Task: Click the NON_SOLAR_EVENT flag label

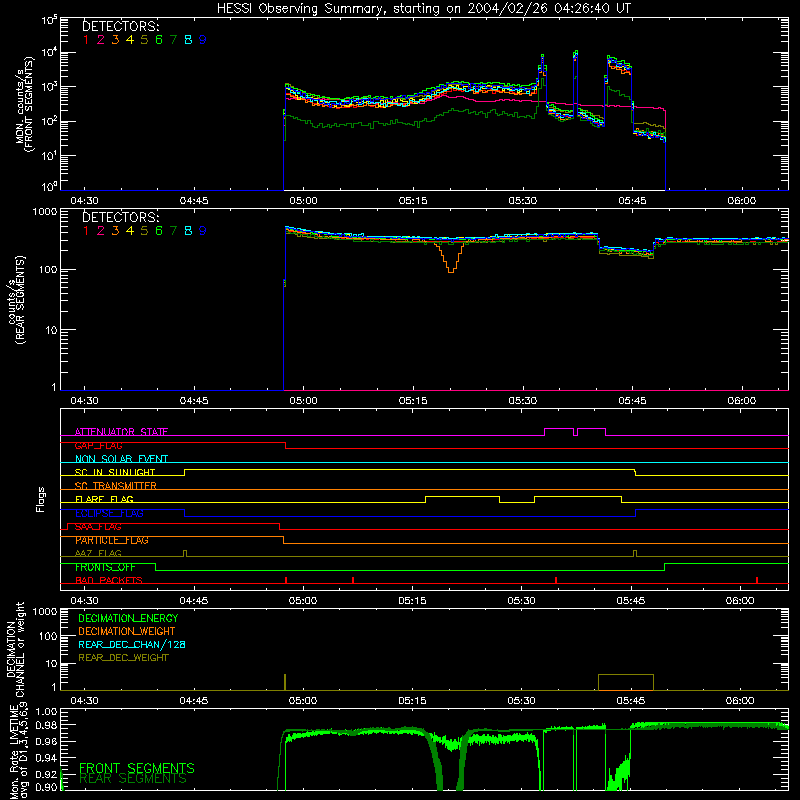Action: coord(121,459)
